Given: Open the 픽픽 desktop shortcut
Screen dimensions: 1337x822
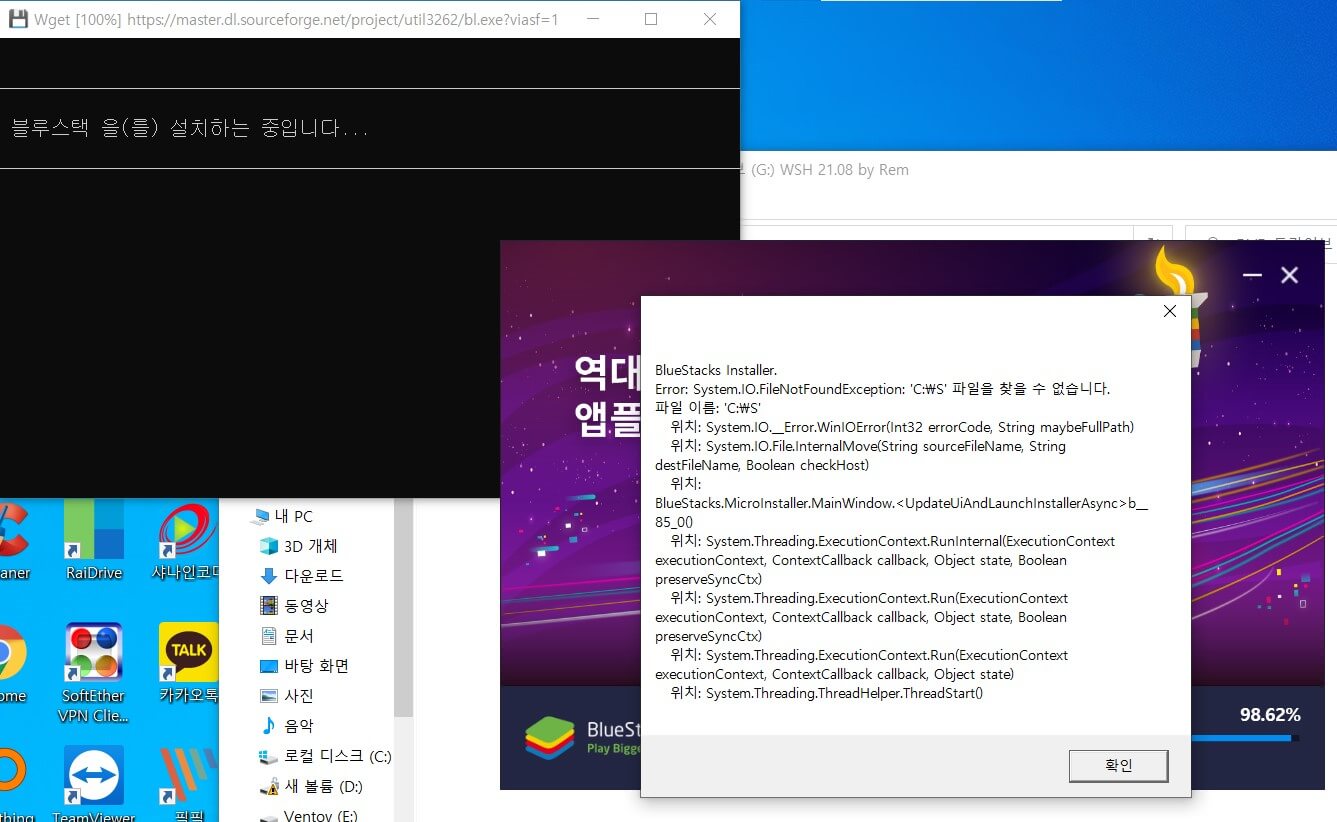Looking at the screenshot, I should pos(188,783).
